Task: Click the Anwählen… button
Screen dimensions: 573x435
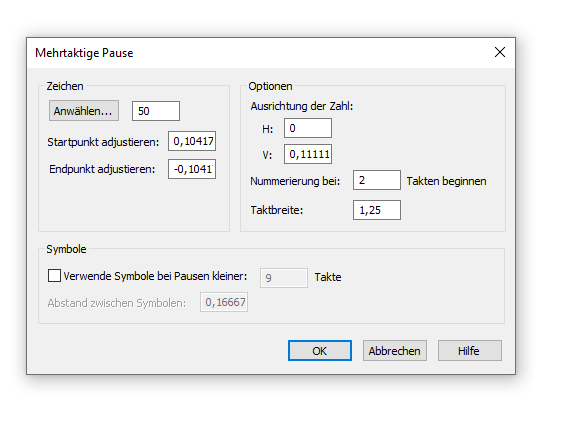Action: pyautogui.click(x=84, y=111)
